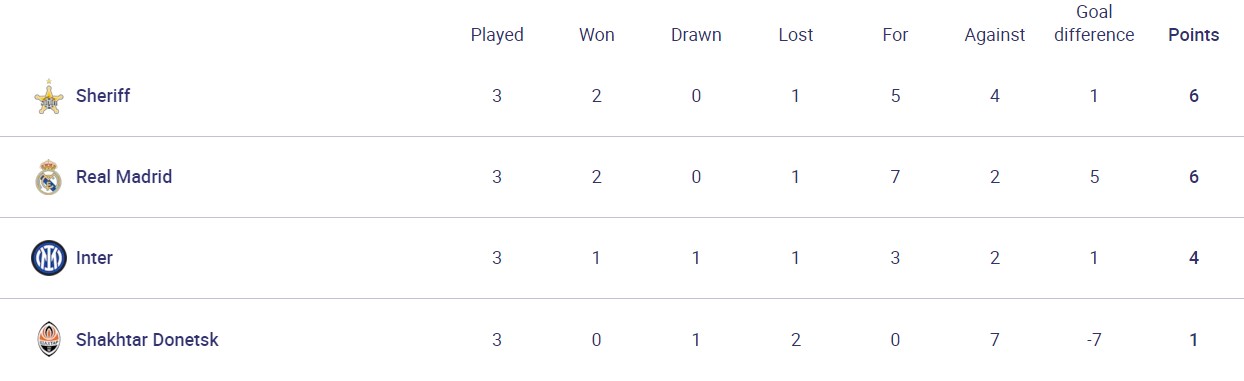Select the Goal difference column header
This screenshot has width=1244, height=381.
(x=1094, y=23)
